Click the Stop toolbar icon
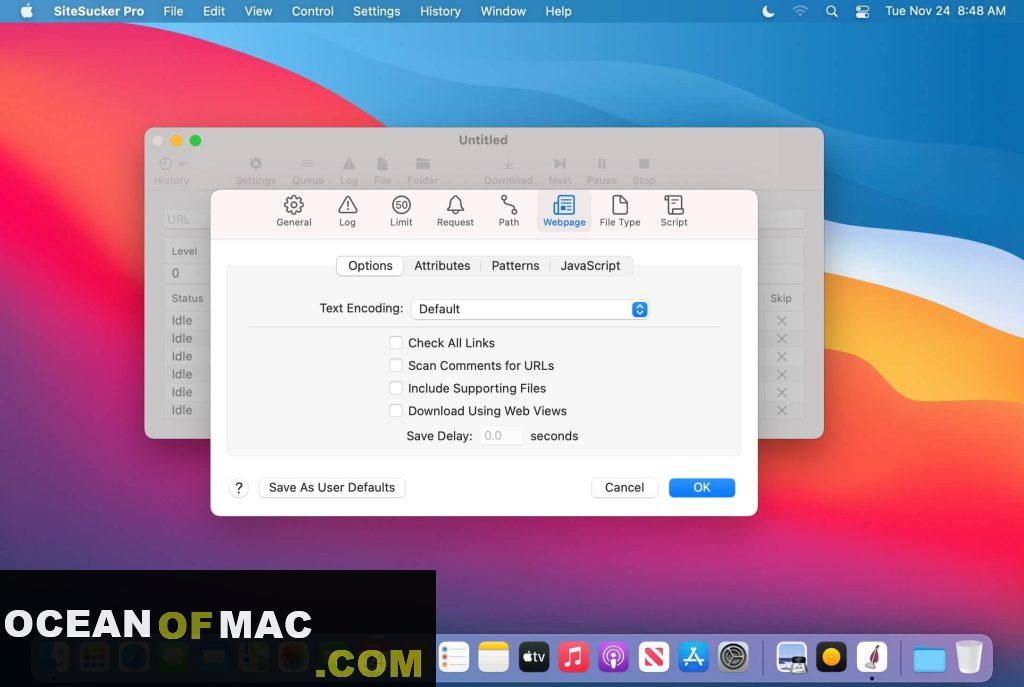This screenshot has width=1024, height=687. [x=644, y=164]
